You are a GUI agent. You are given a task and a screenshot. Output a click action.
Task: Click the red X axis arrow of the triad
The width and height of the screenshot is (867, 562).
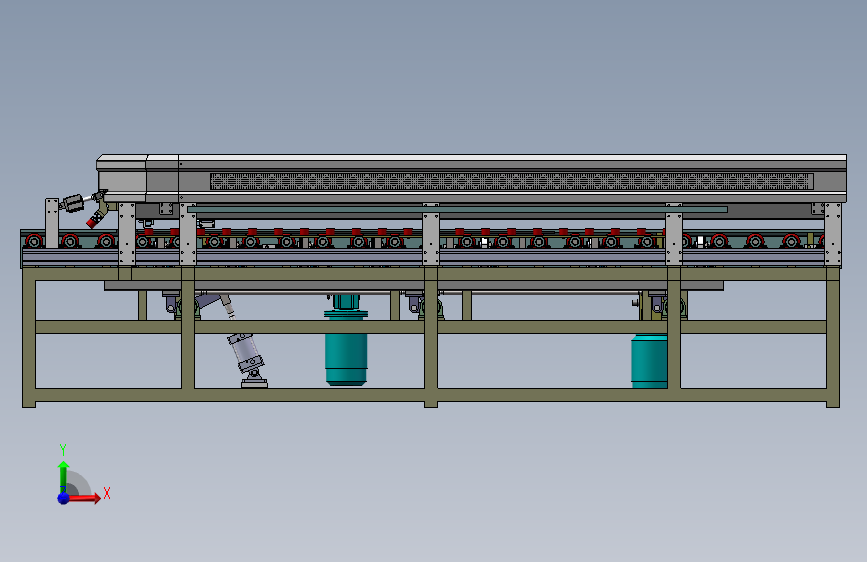[x=84, y=498]
